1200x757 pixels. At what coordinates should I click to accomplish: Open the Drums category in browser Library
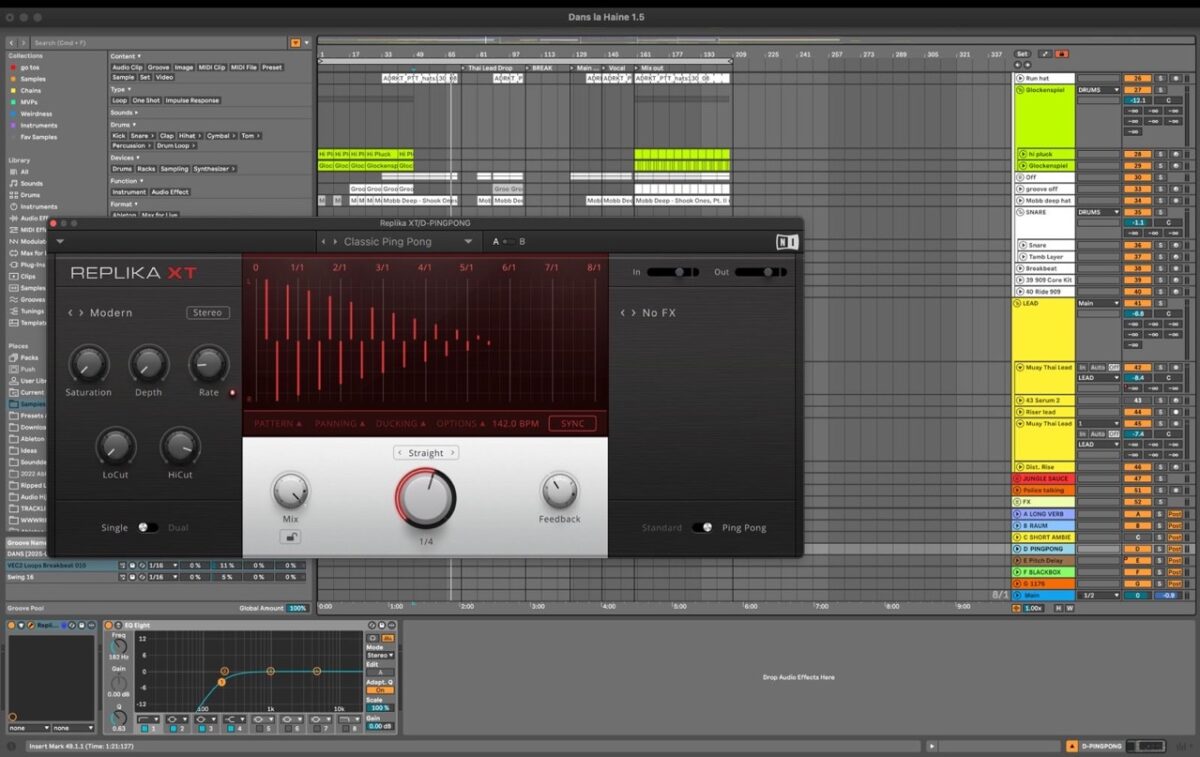tap(31, 195)
